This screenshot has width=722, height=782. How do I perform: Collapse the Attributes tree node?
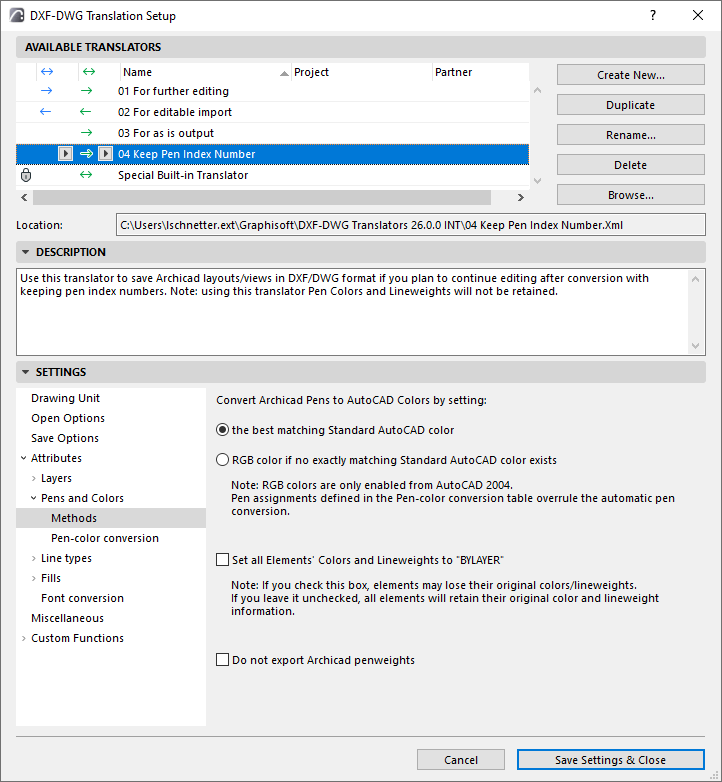tap(23, 458)
